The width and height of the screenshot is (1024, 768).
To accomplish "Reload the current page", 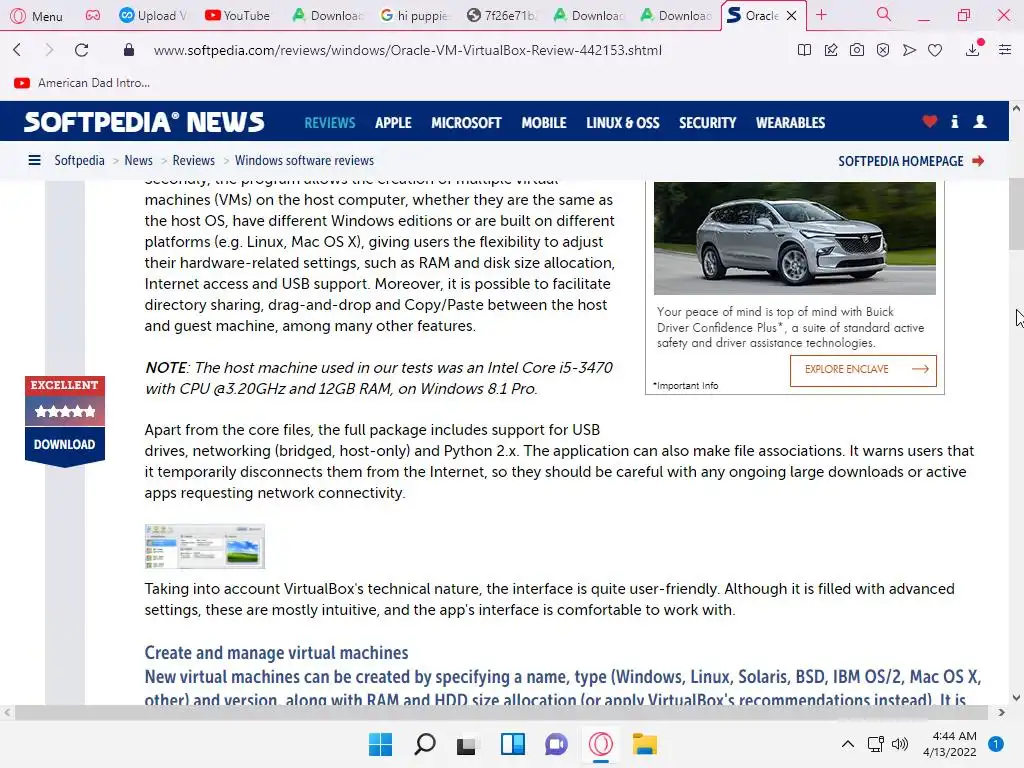I will (x=82, y=50).
